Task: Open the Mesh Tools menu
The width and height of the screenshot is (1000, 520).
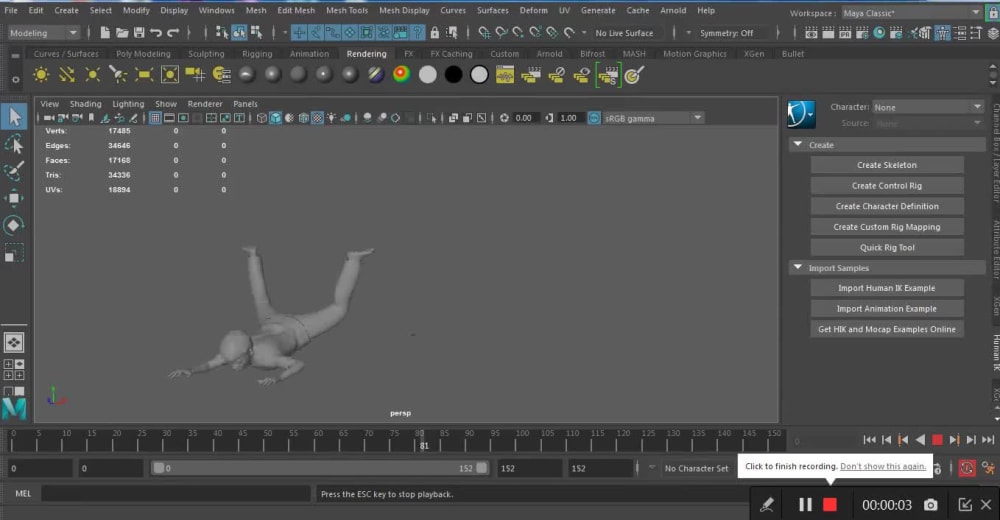Action: pyautogui.click(x=347, y=10)
